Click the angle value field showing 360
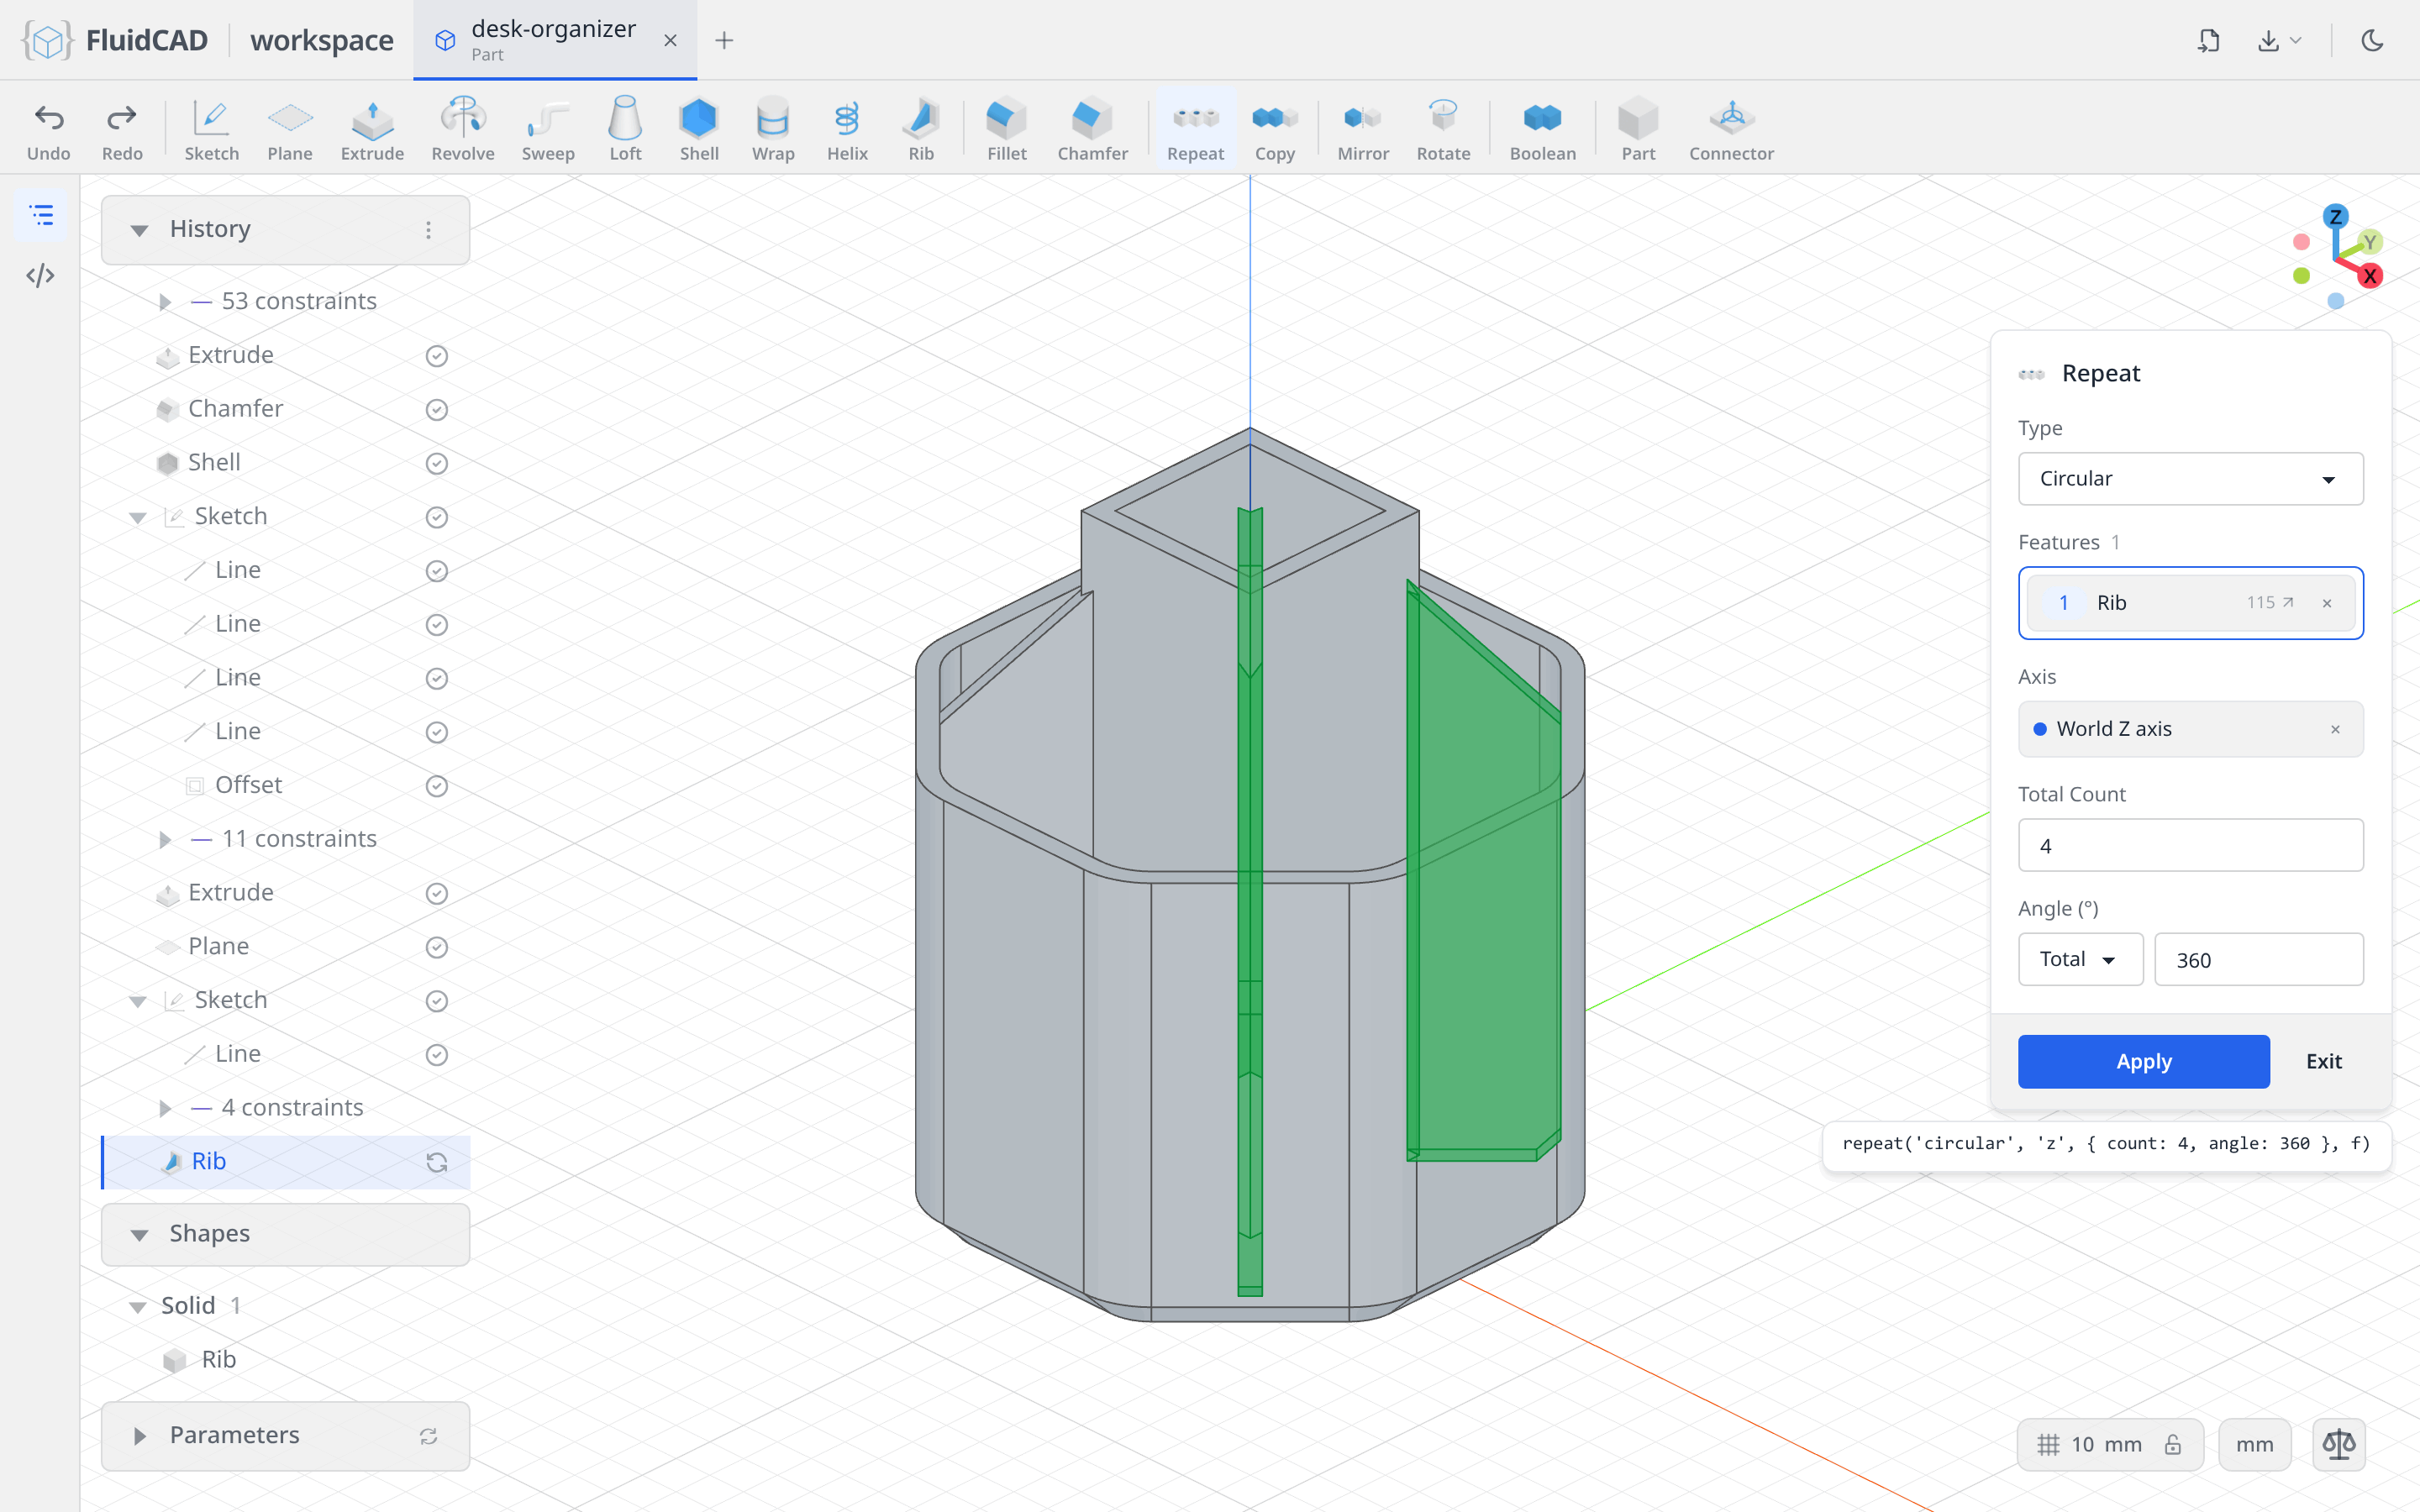2420x1512 pixels. point(2258,959)
